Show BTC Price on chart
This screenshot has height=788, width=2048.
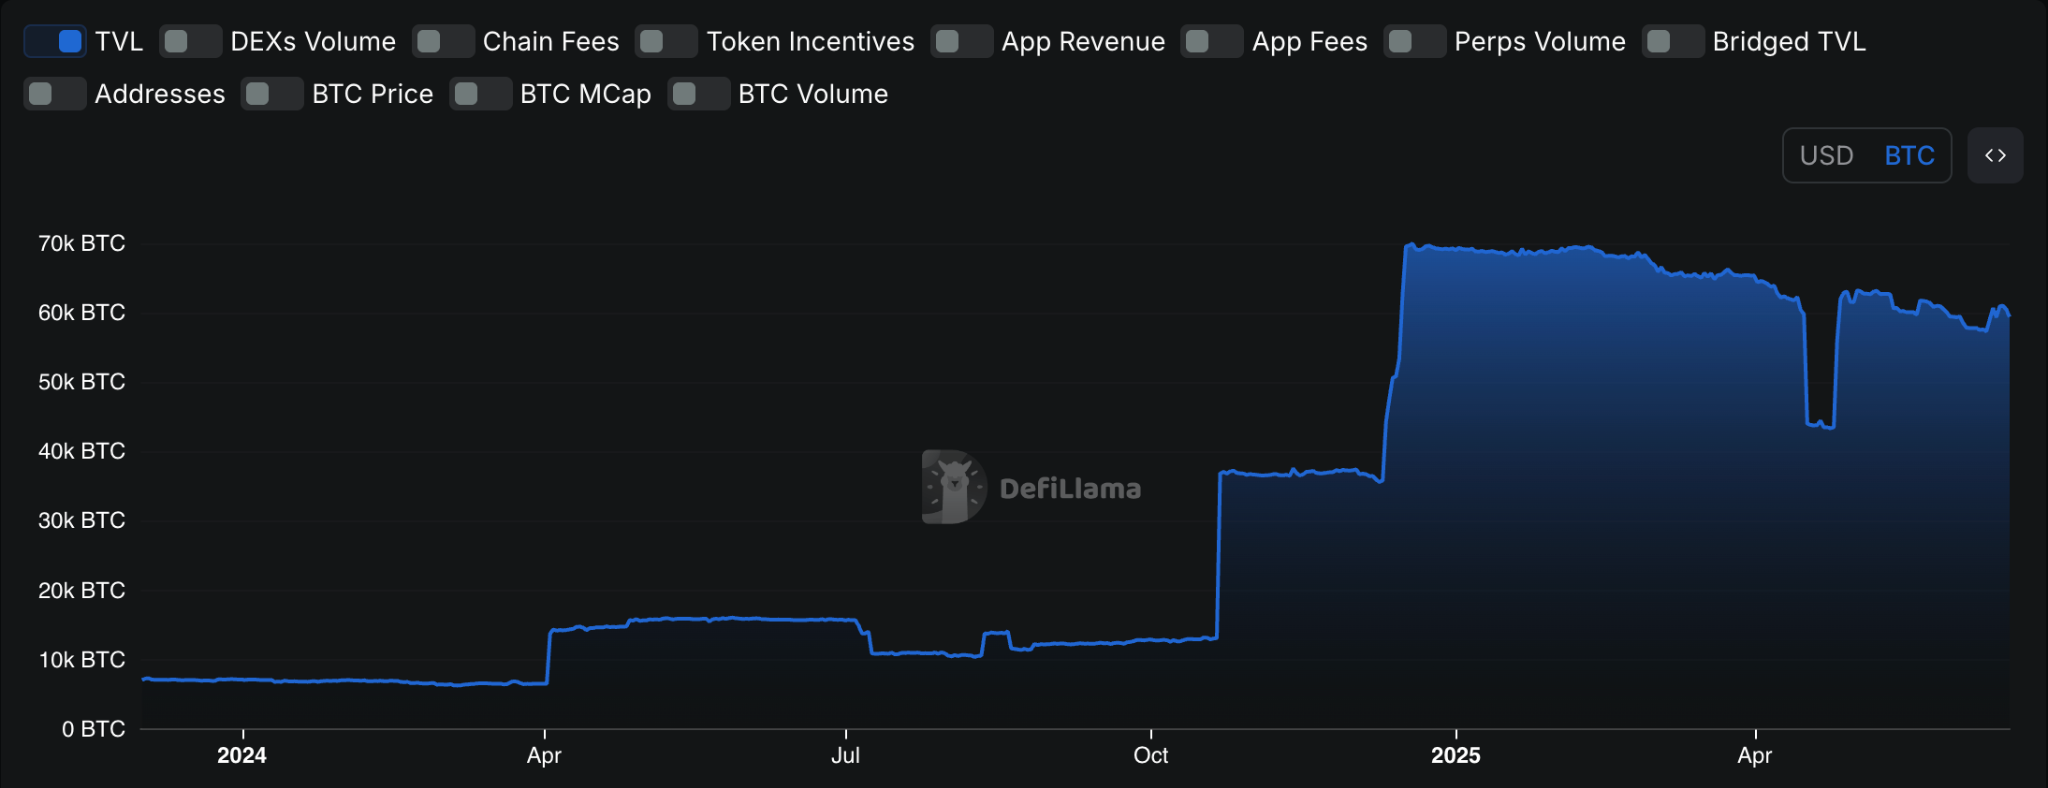pyautogui.click(x=272, y=93)
